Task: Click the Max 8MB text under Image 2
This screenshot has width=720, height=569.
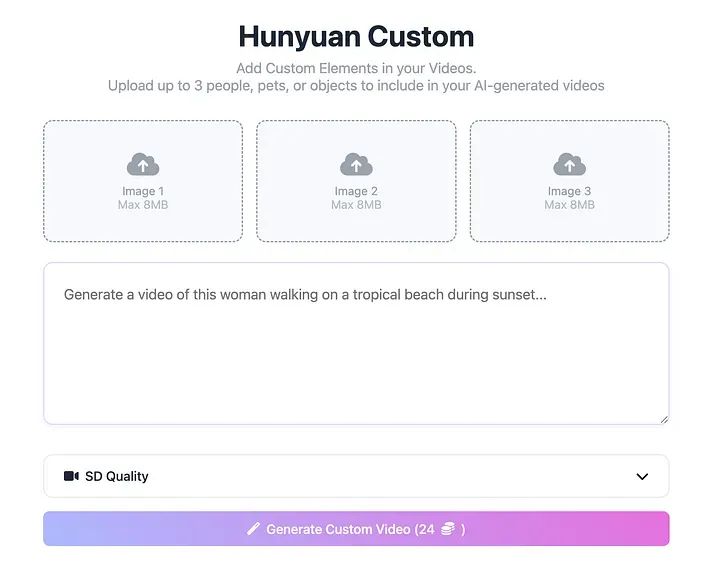Action: pyautogui.click(x=356, y=205)
